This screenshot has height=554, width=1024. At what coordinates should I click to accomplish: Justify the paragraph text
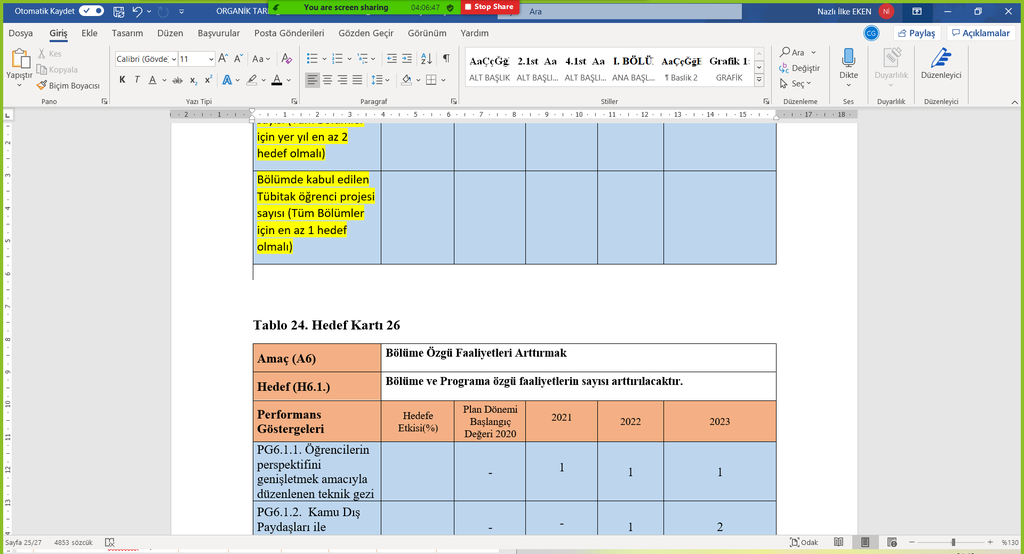(357, 80)
